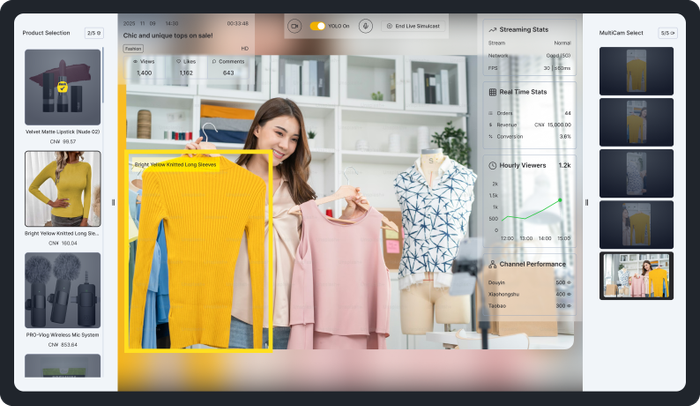The width and height of the screenshot is (700, 406).
Task: Select the Bright Yellow Knitted product thumbnail
Action: pyautogui.click(x=62, y=189)
